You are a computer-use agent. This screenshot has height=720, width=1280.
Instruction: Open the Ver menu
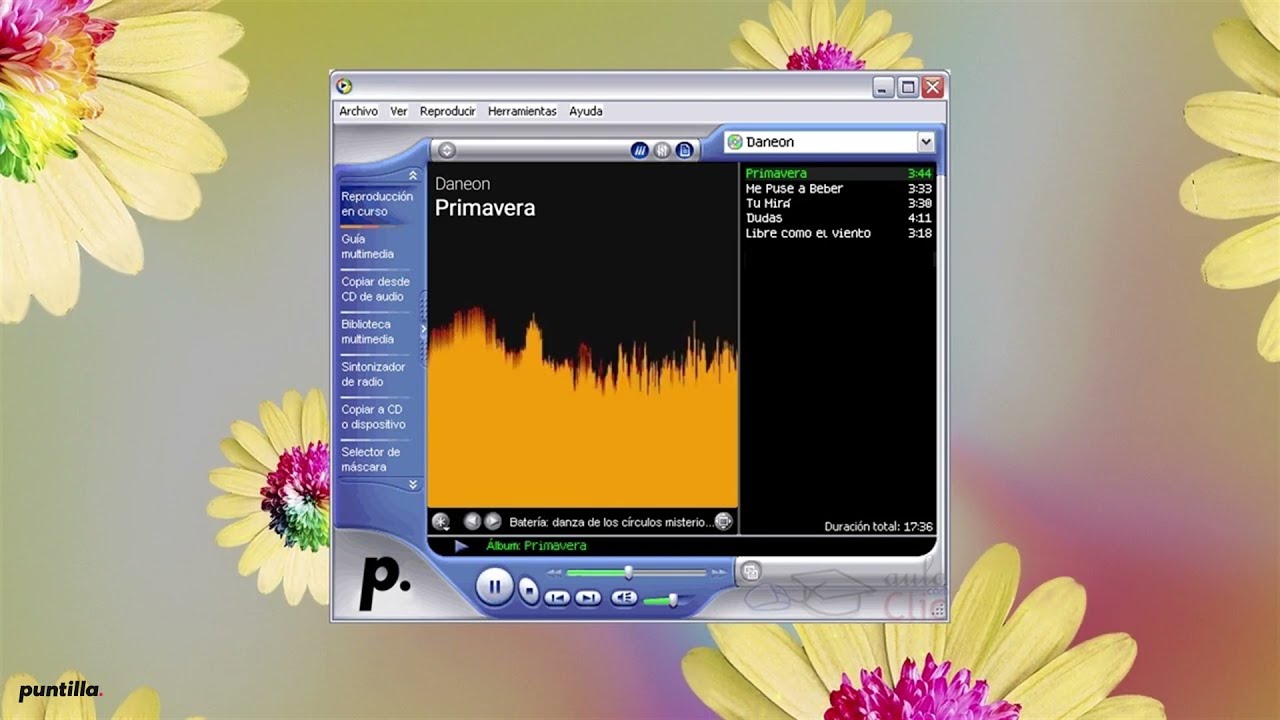click(399, 111)
